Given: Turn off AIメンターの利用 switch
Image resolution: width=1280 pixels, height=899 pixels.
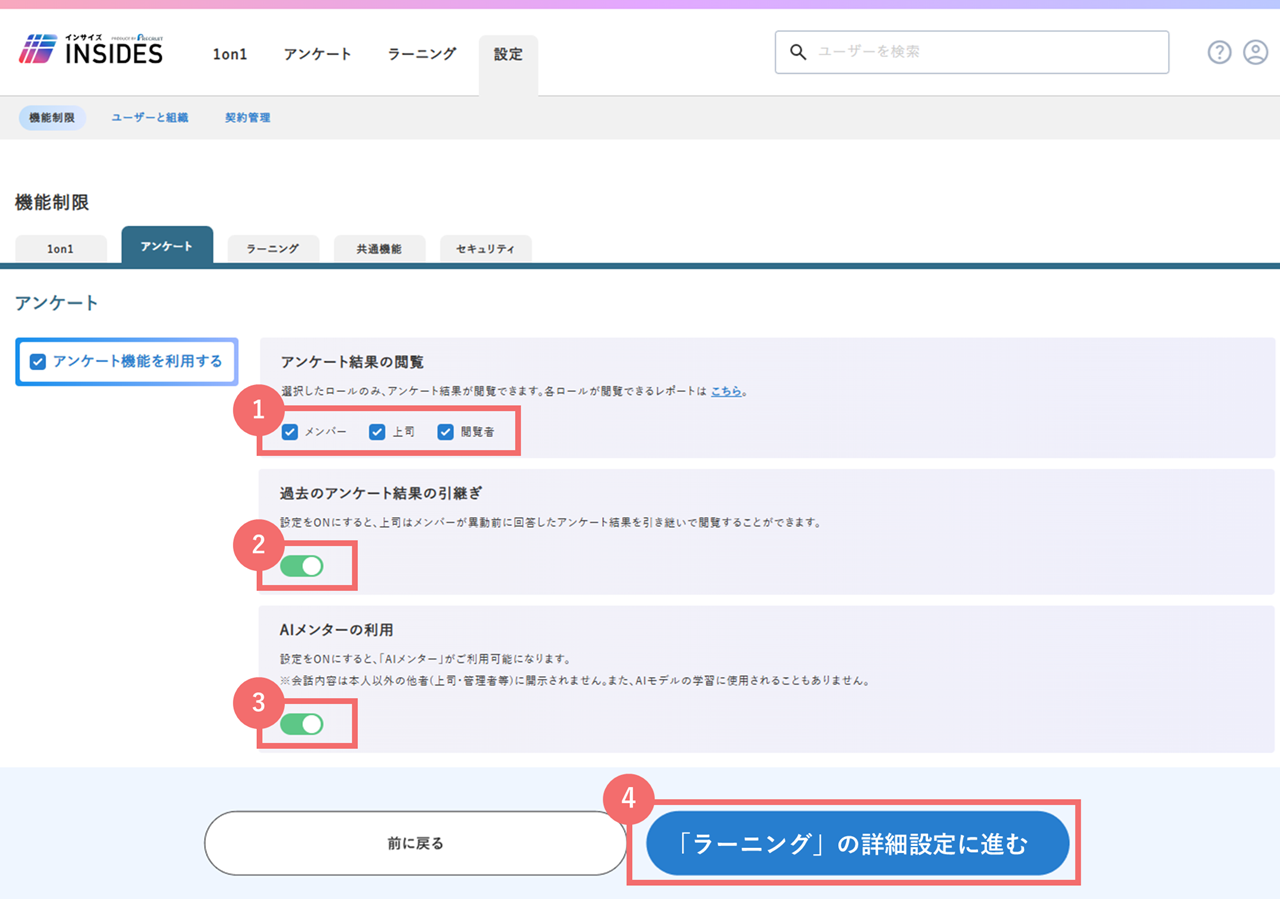Looking at the screenshot, I should pyautogui.click(x=301, y=724).
